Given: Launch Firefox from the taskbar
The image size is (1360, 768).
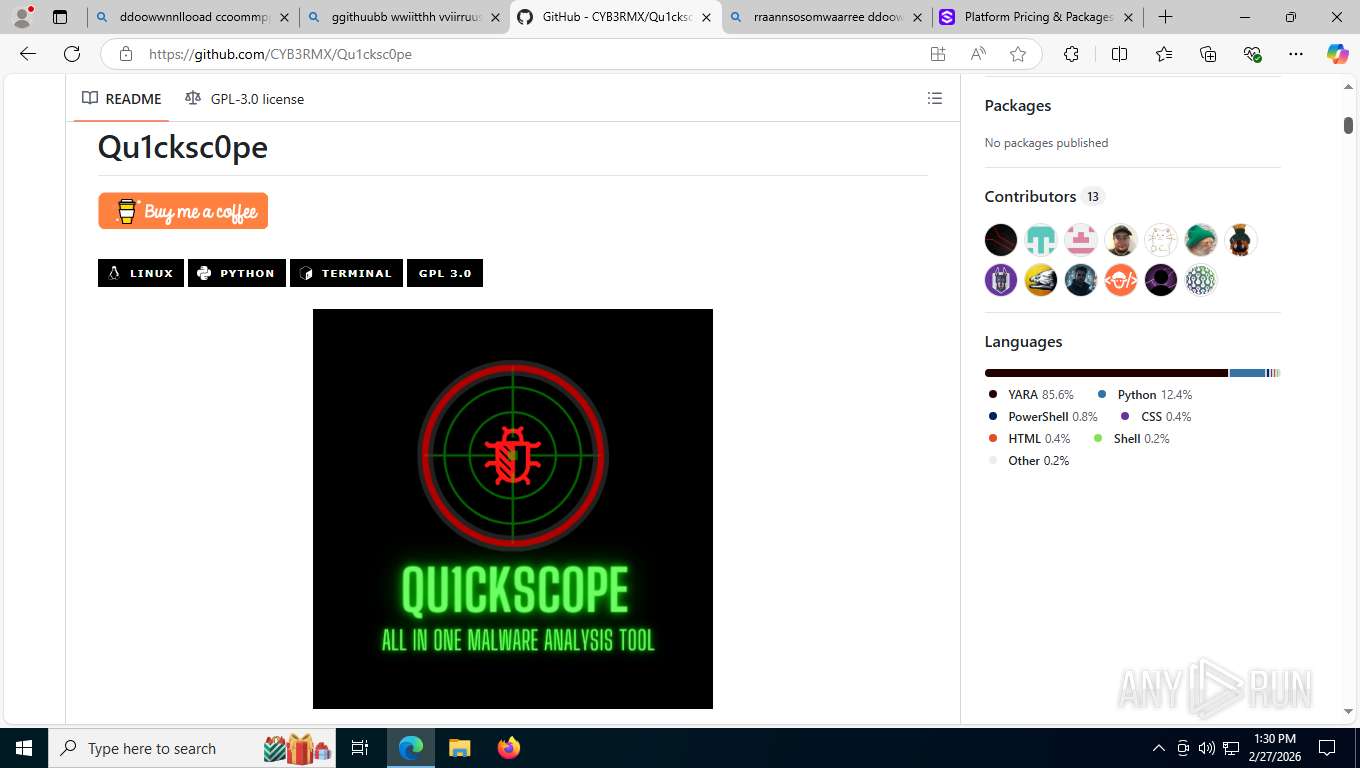Looking at the screenshot, I should pyautogui.click(x=509, y=748).
